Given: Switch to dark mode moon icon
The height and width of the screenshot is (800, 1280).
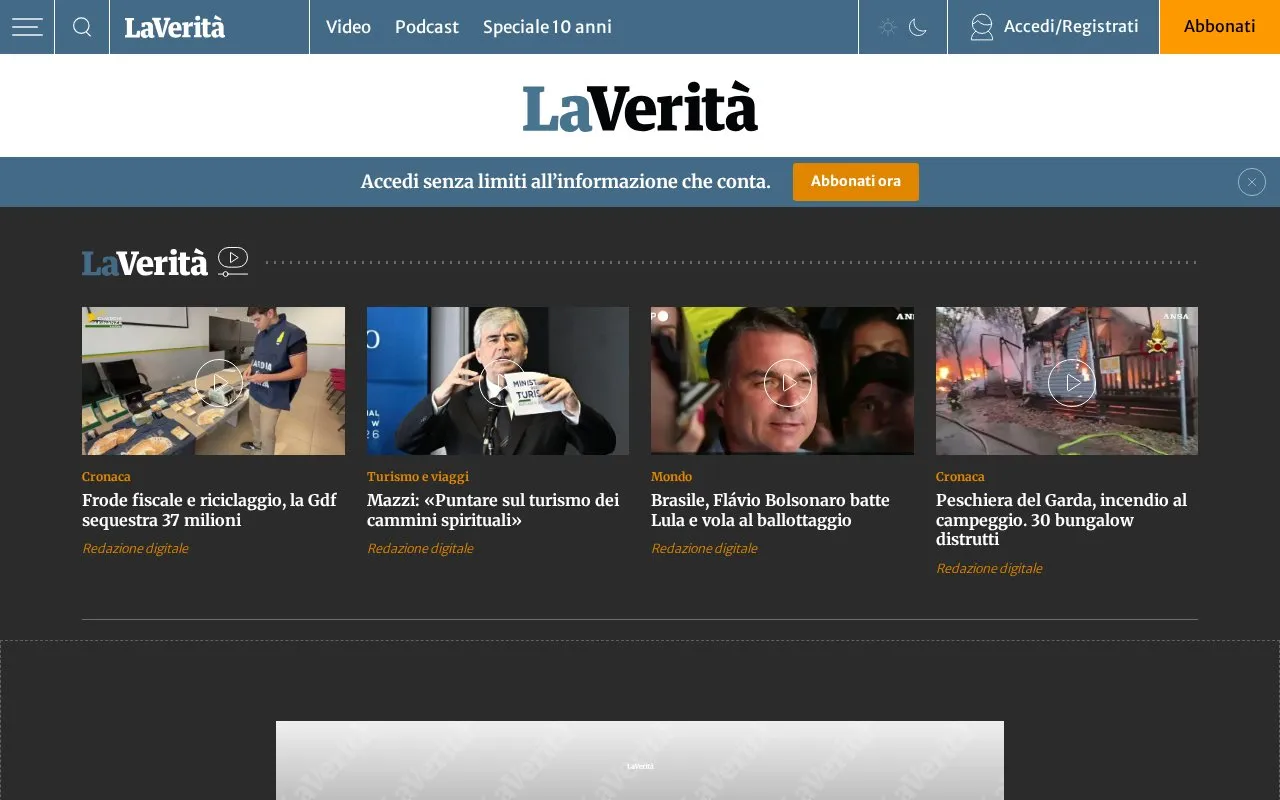Looking at the screenshot, I should tap(918, 27).
